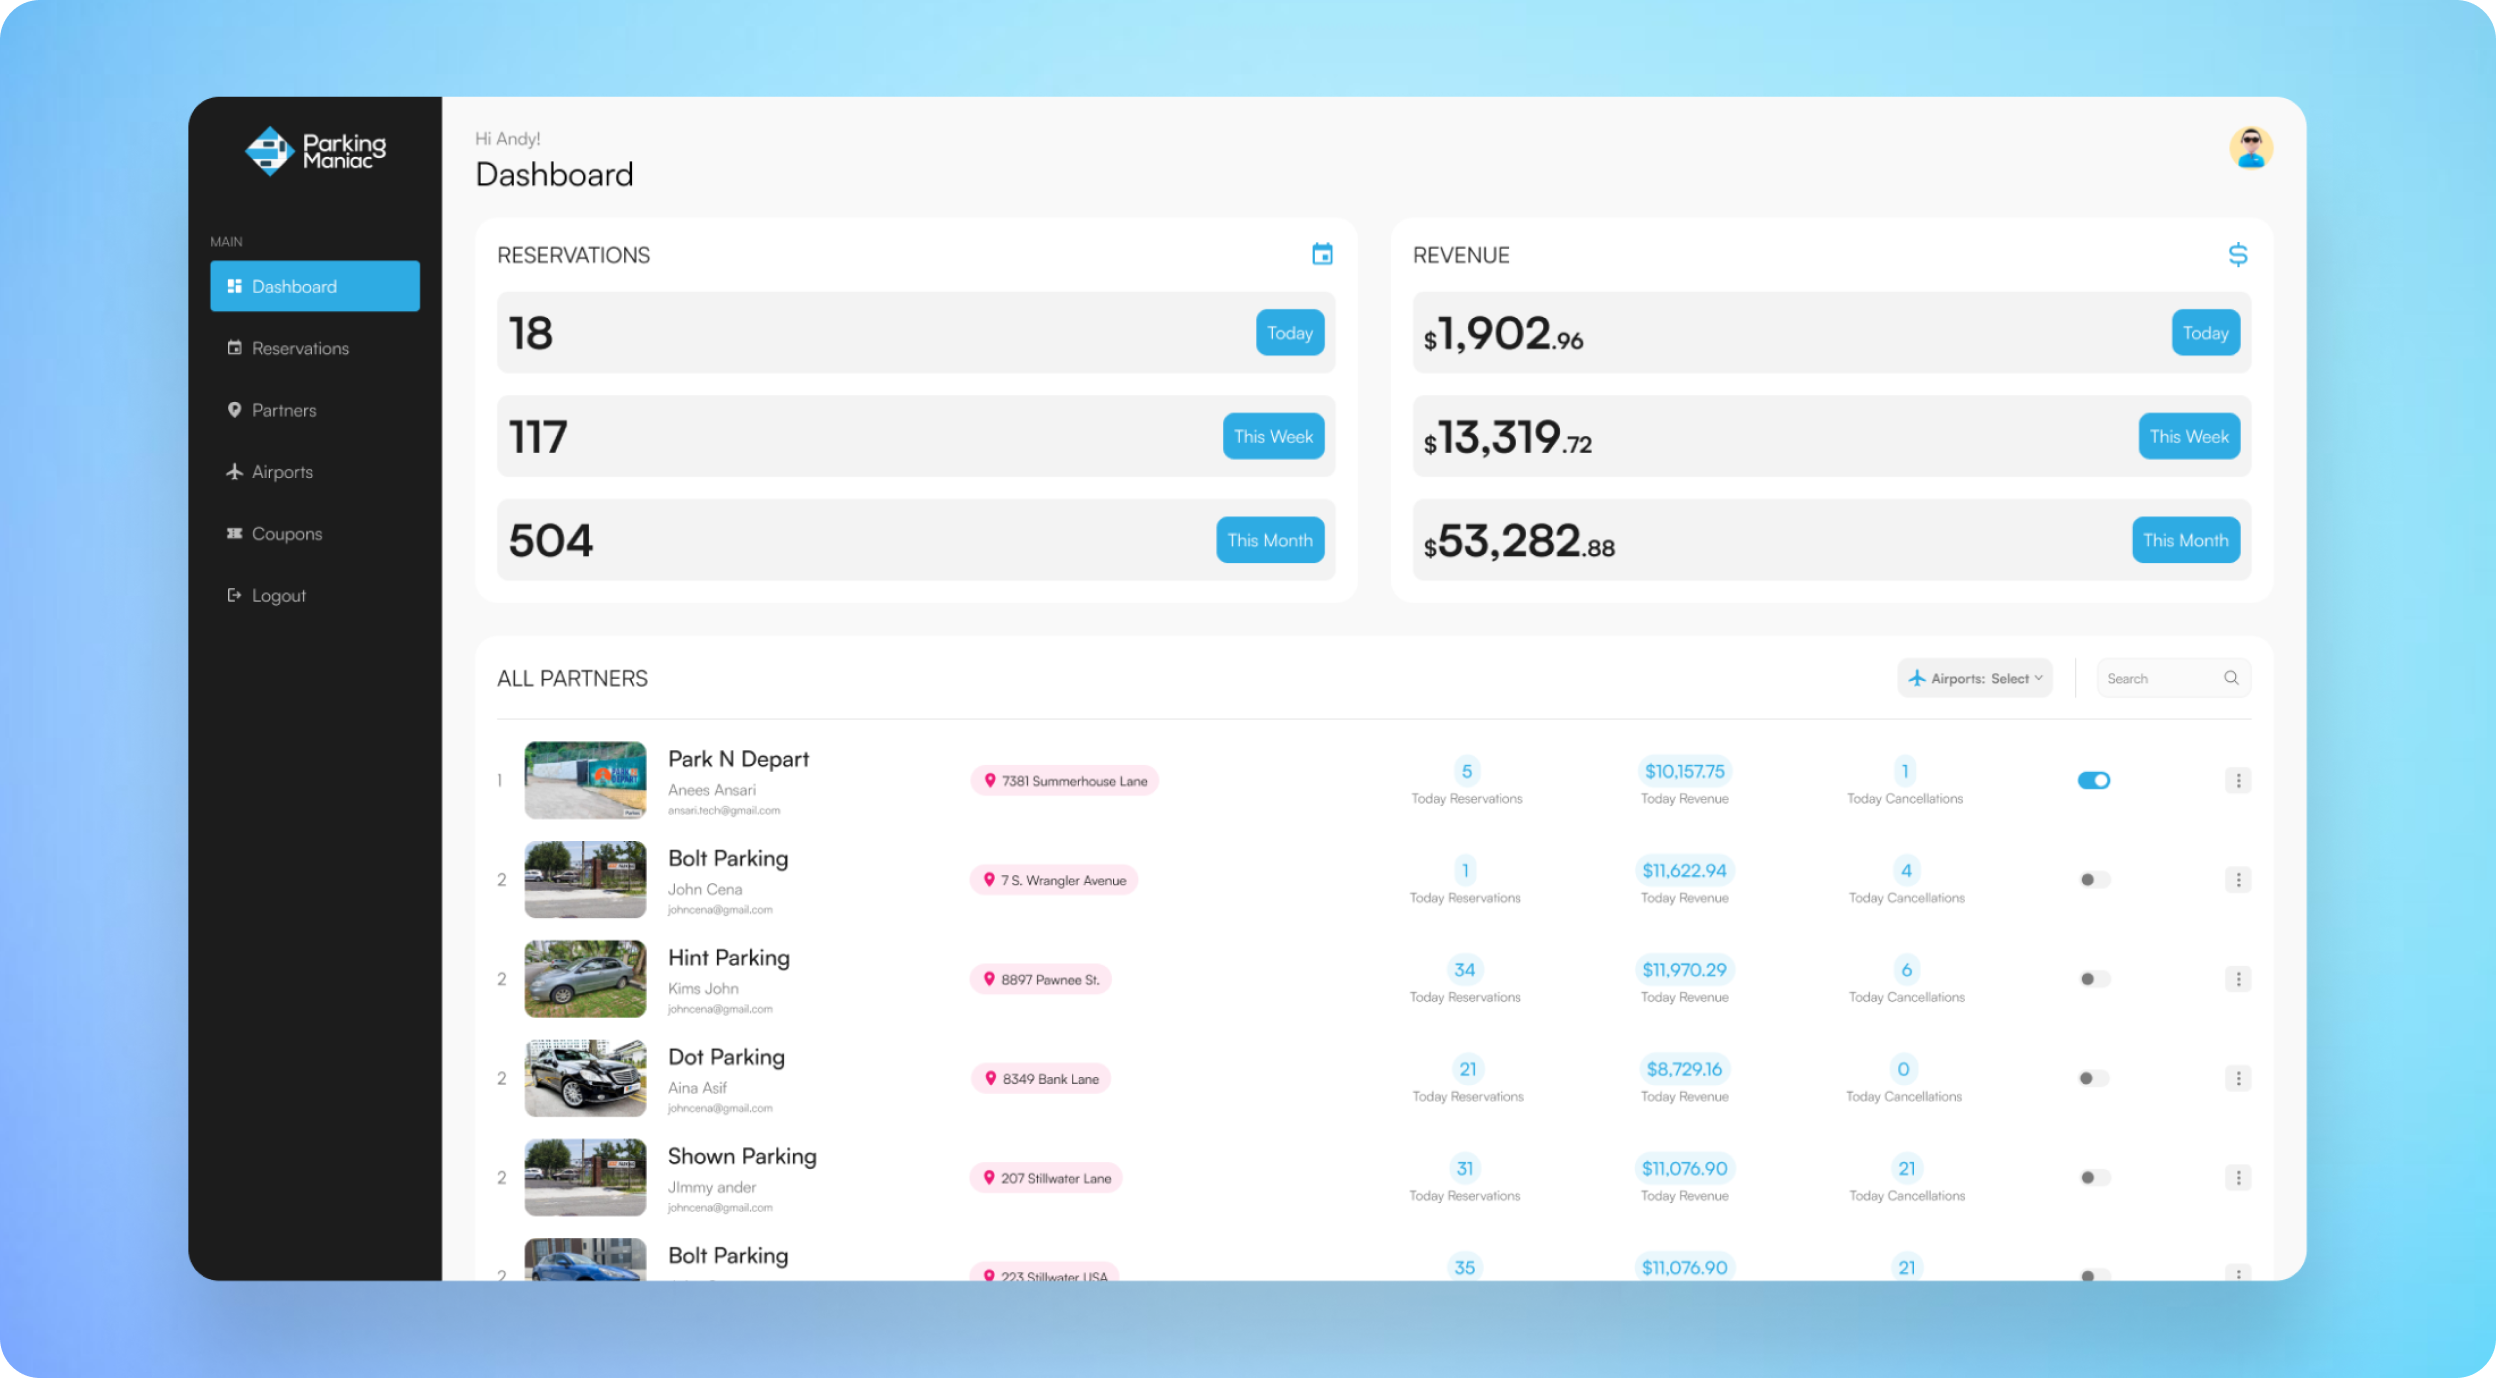Image resolution: width=2496 pixels, height=1378 pixels.
Task: Click $11,622.94 revenue value
Action: pos(1685,870)
